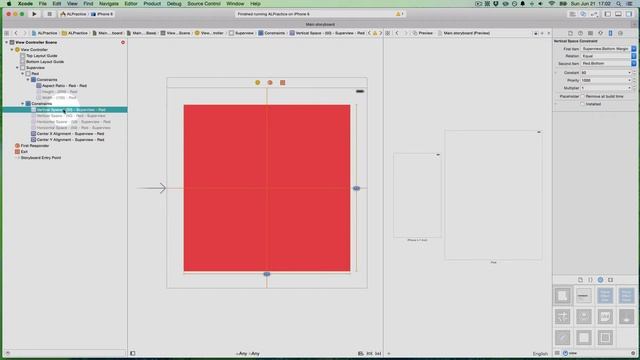The image size is (640, 360).
Task: Open the Identity inspector tab
Action: coord(590,33)
